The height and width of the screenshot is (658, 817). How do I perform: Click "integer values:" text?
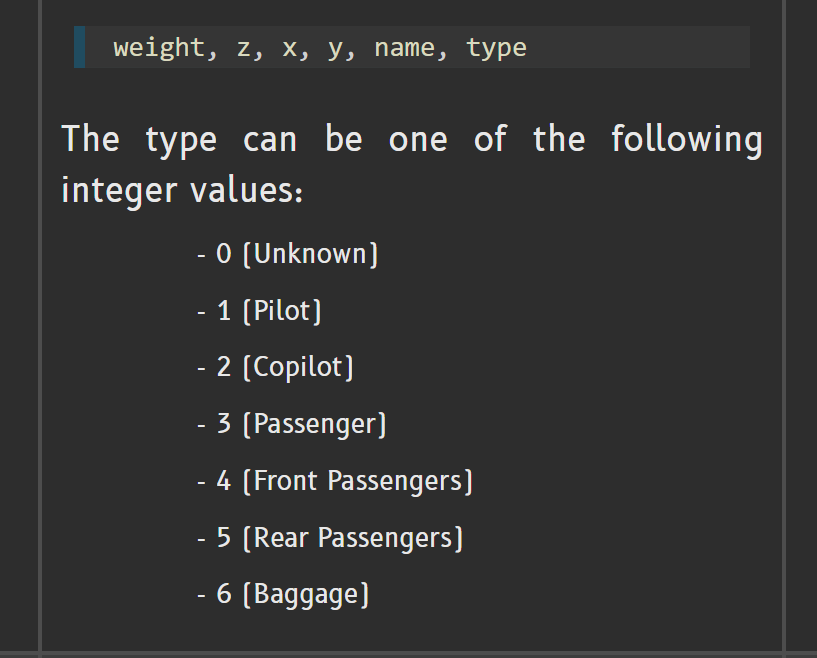point(182,190)
